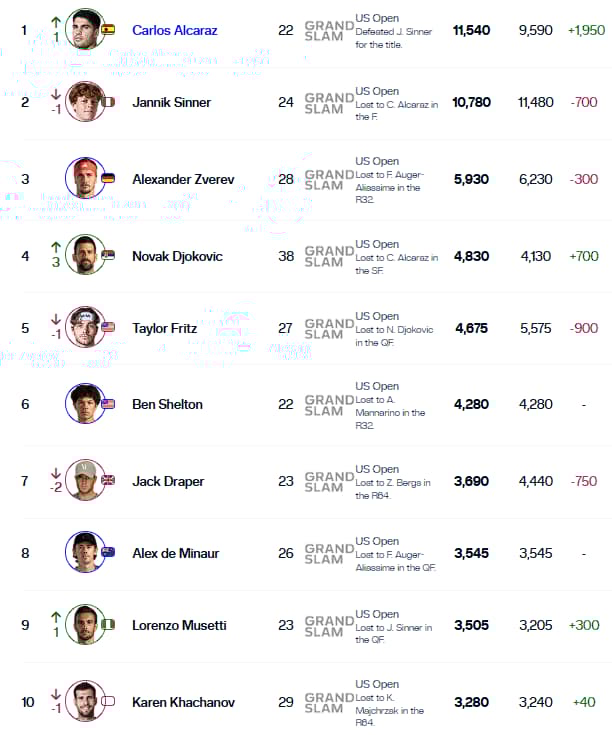This screenshot has height=735, width=612.
Task: Click downward rank arrow beside Jack Draper
Action: pyautogui.click(x=56, y=472)
